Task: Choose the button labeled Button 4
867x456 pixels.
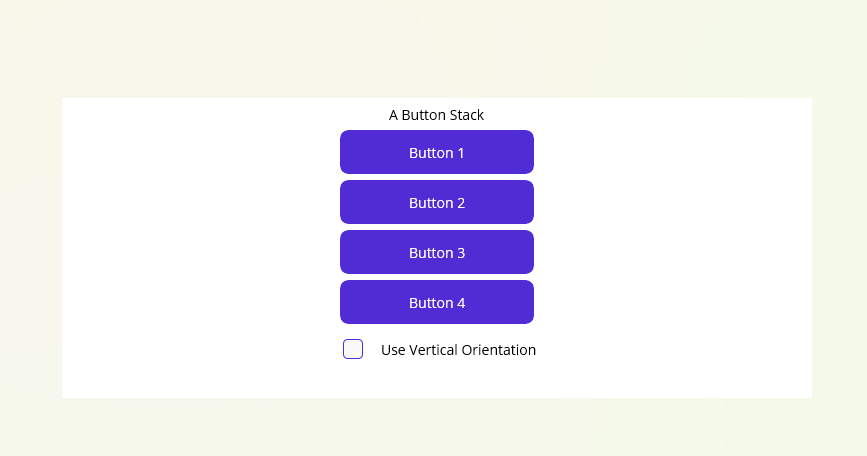Action: click(437, 302)
